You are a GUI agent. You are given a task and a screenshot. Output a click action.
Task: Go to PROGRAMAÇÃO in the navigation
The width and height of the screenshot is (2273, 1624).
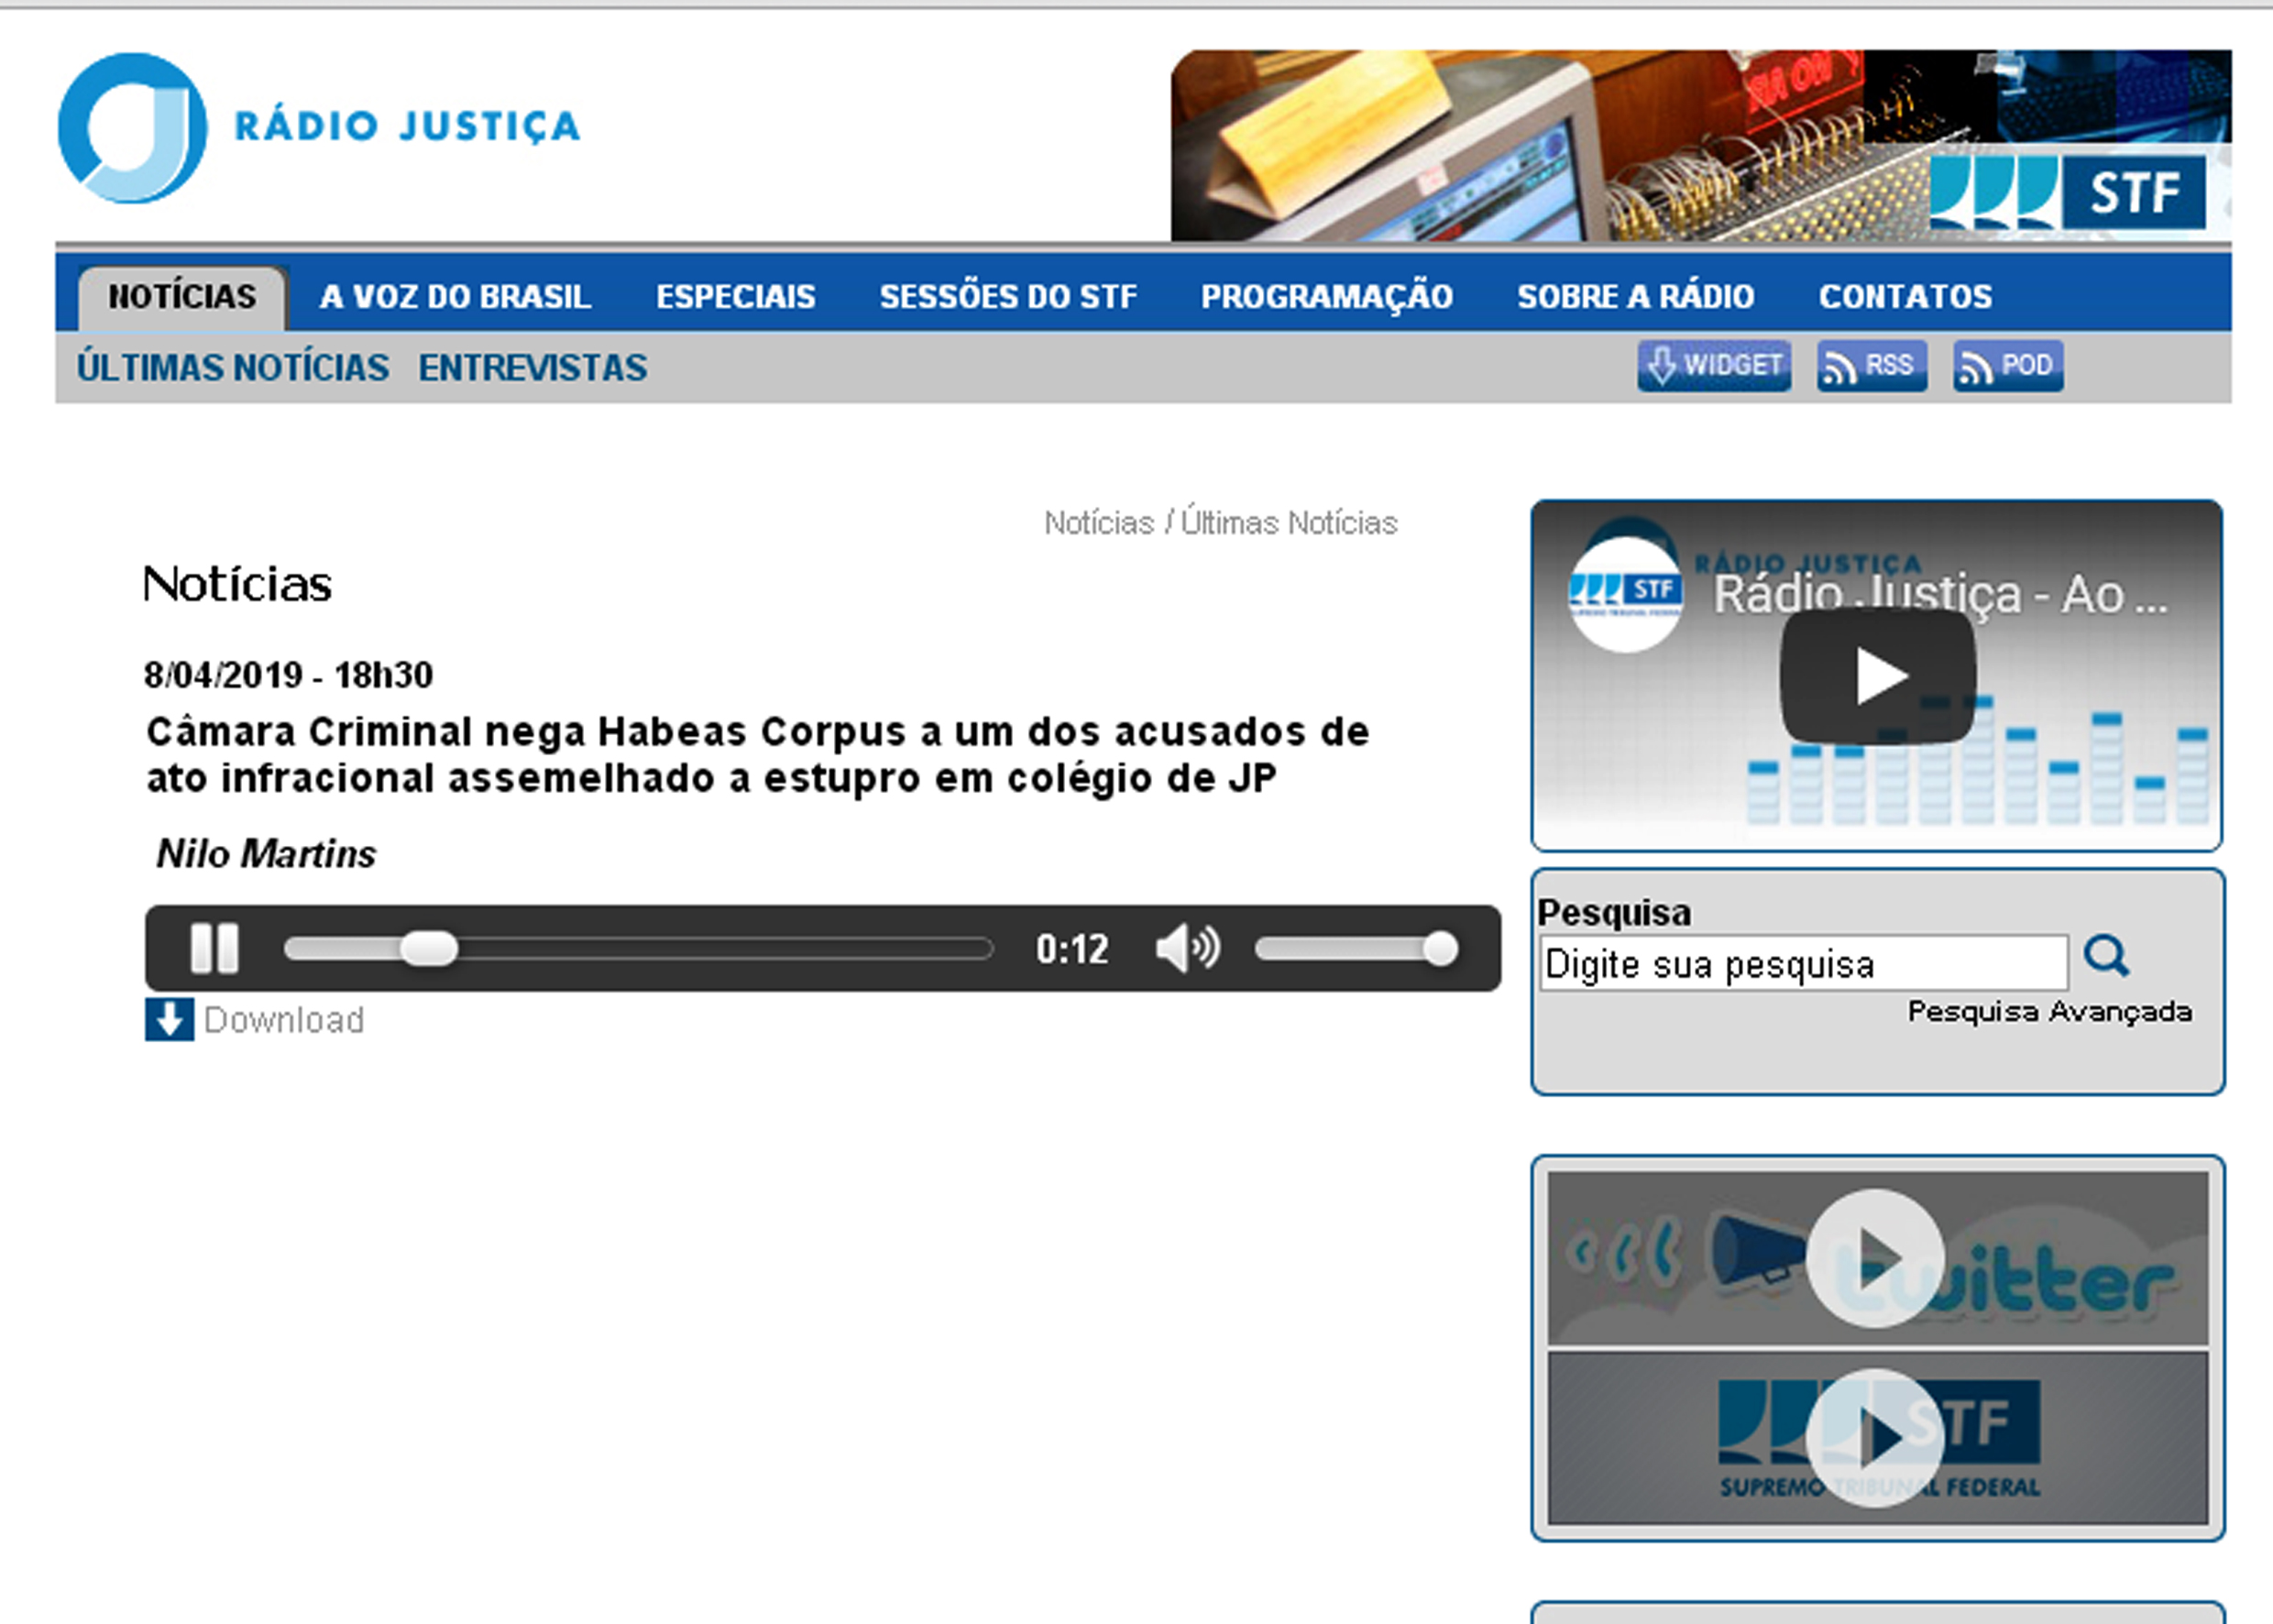1326,297
